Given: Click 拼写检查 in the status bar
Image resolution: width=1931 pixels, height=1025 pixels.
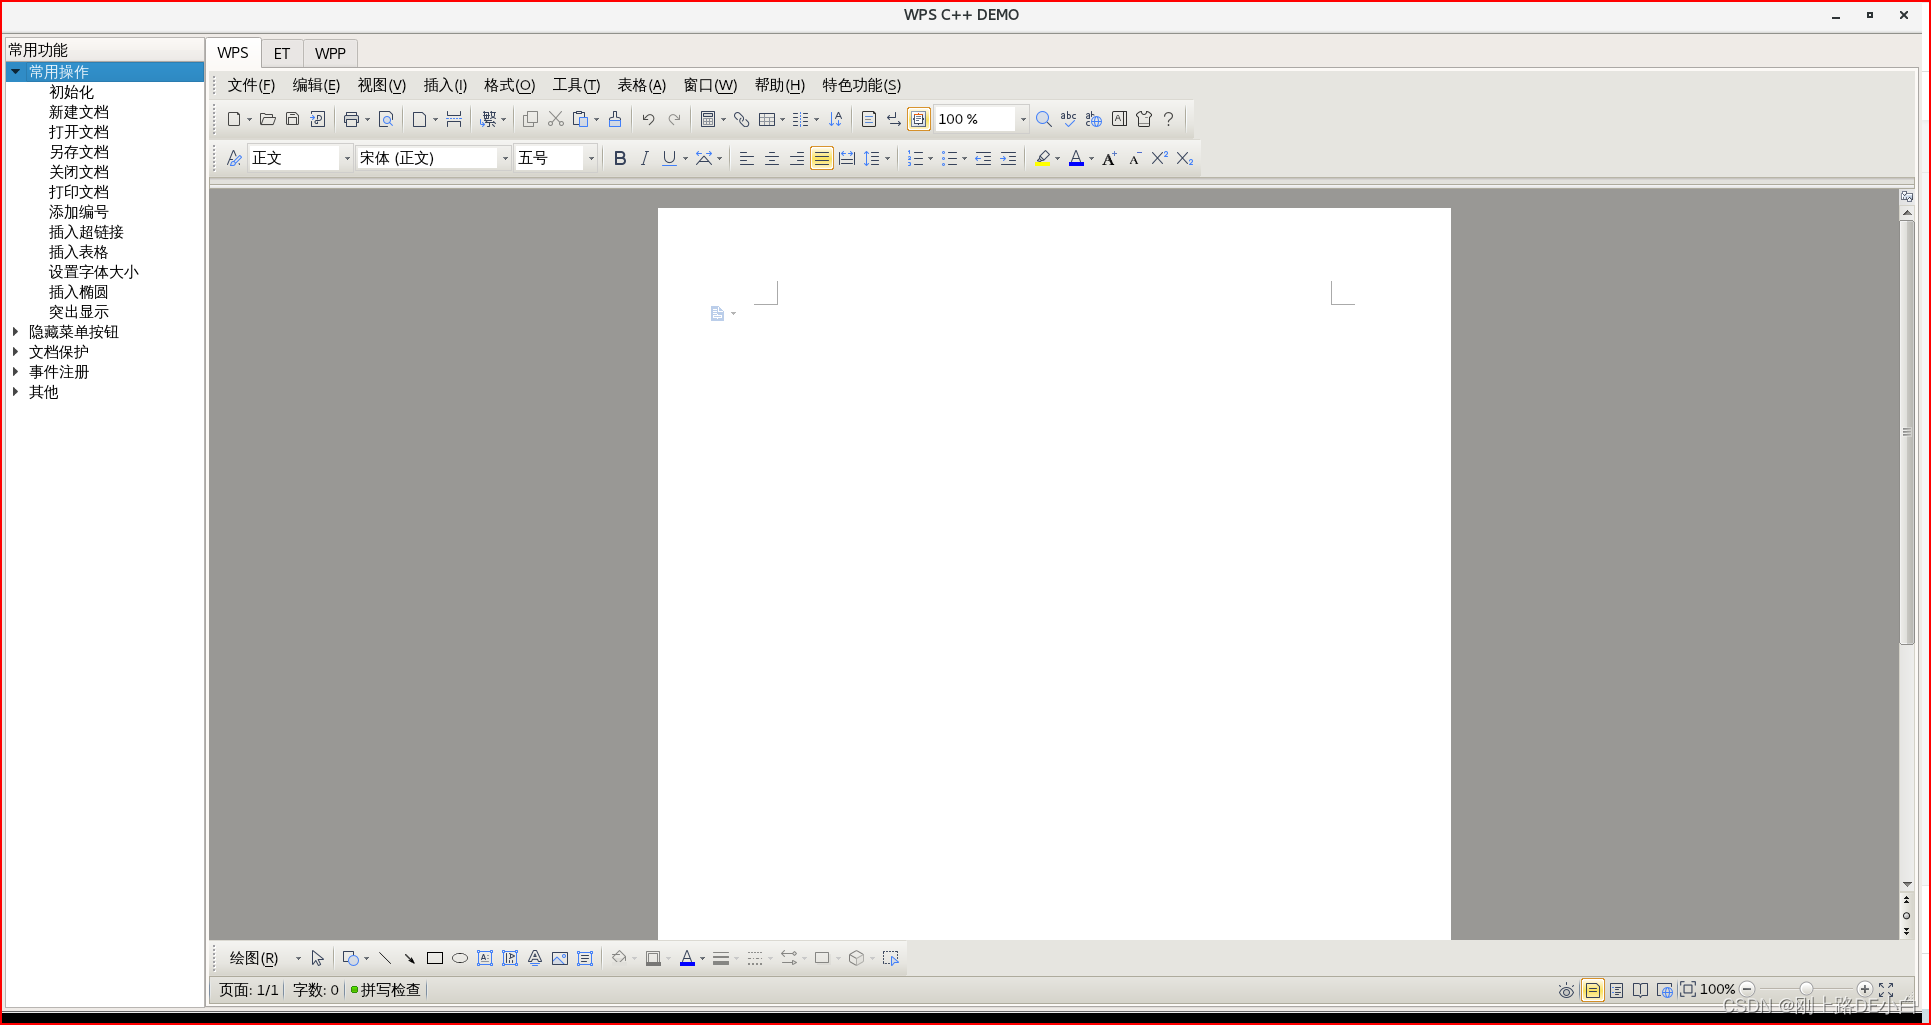Looking at the screenshot, I should pyautogui.click(x=390, y=989).
